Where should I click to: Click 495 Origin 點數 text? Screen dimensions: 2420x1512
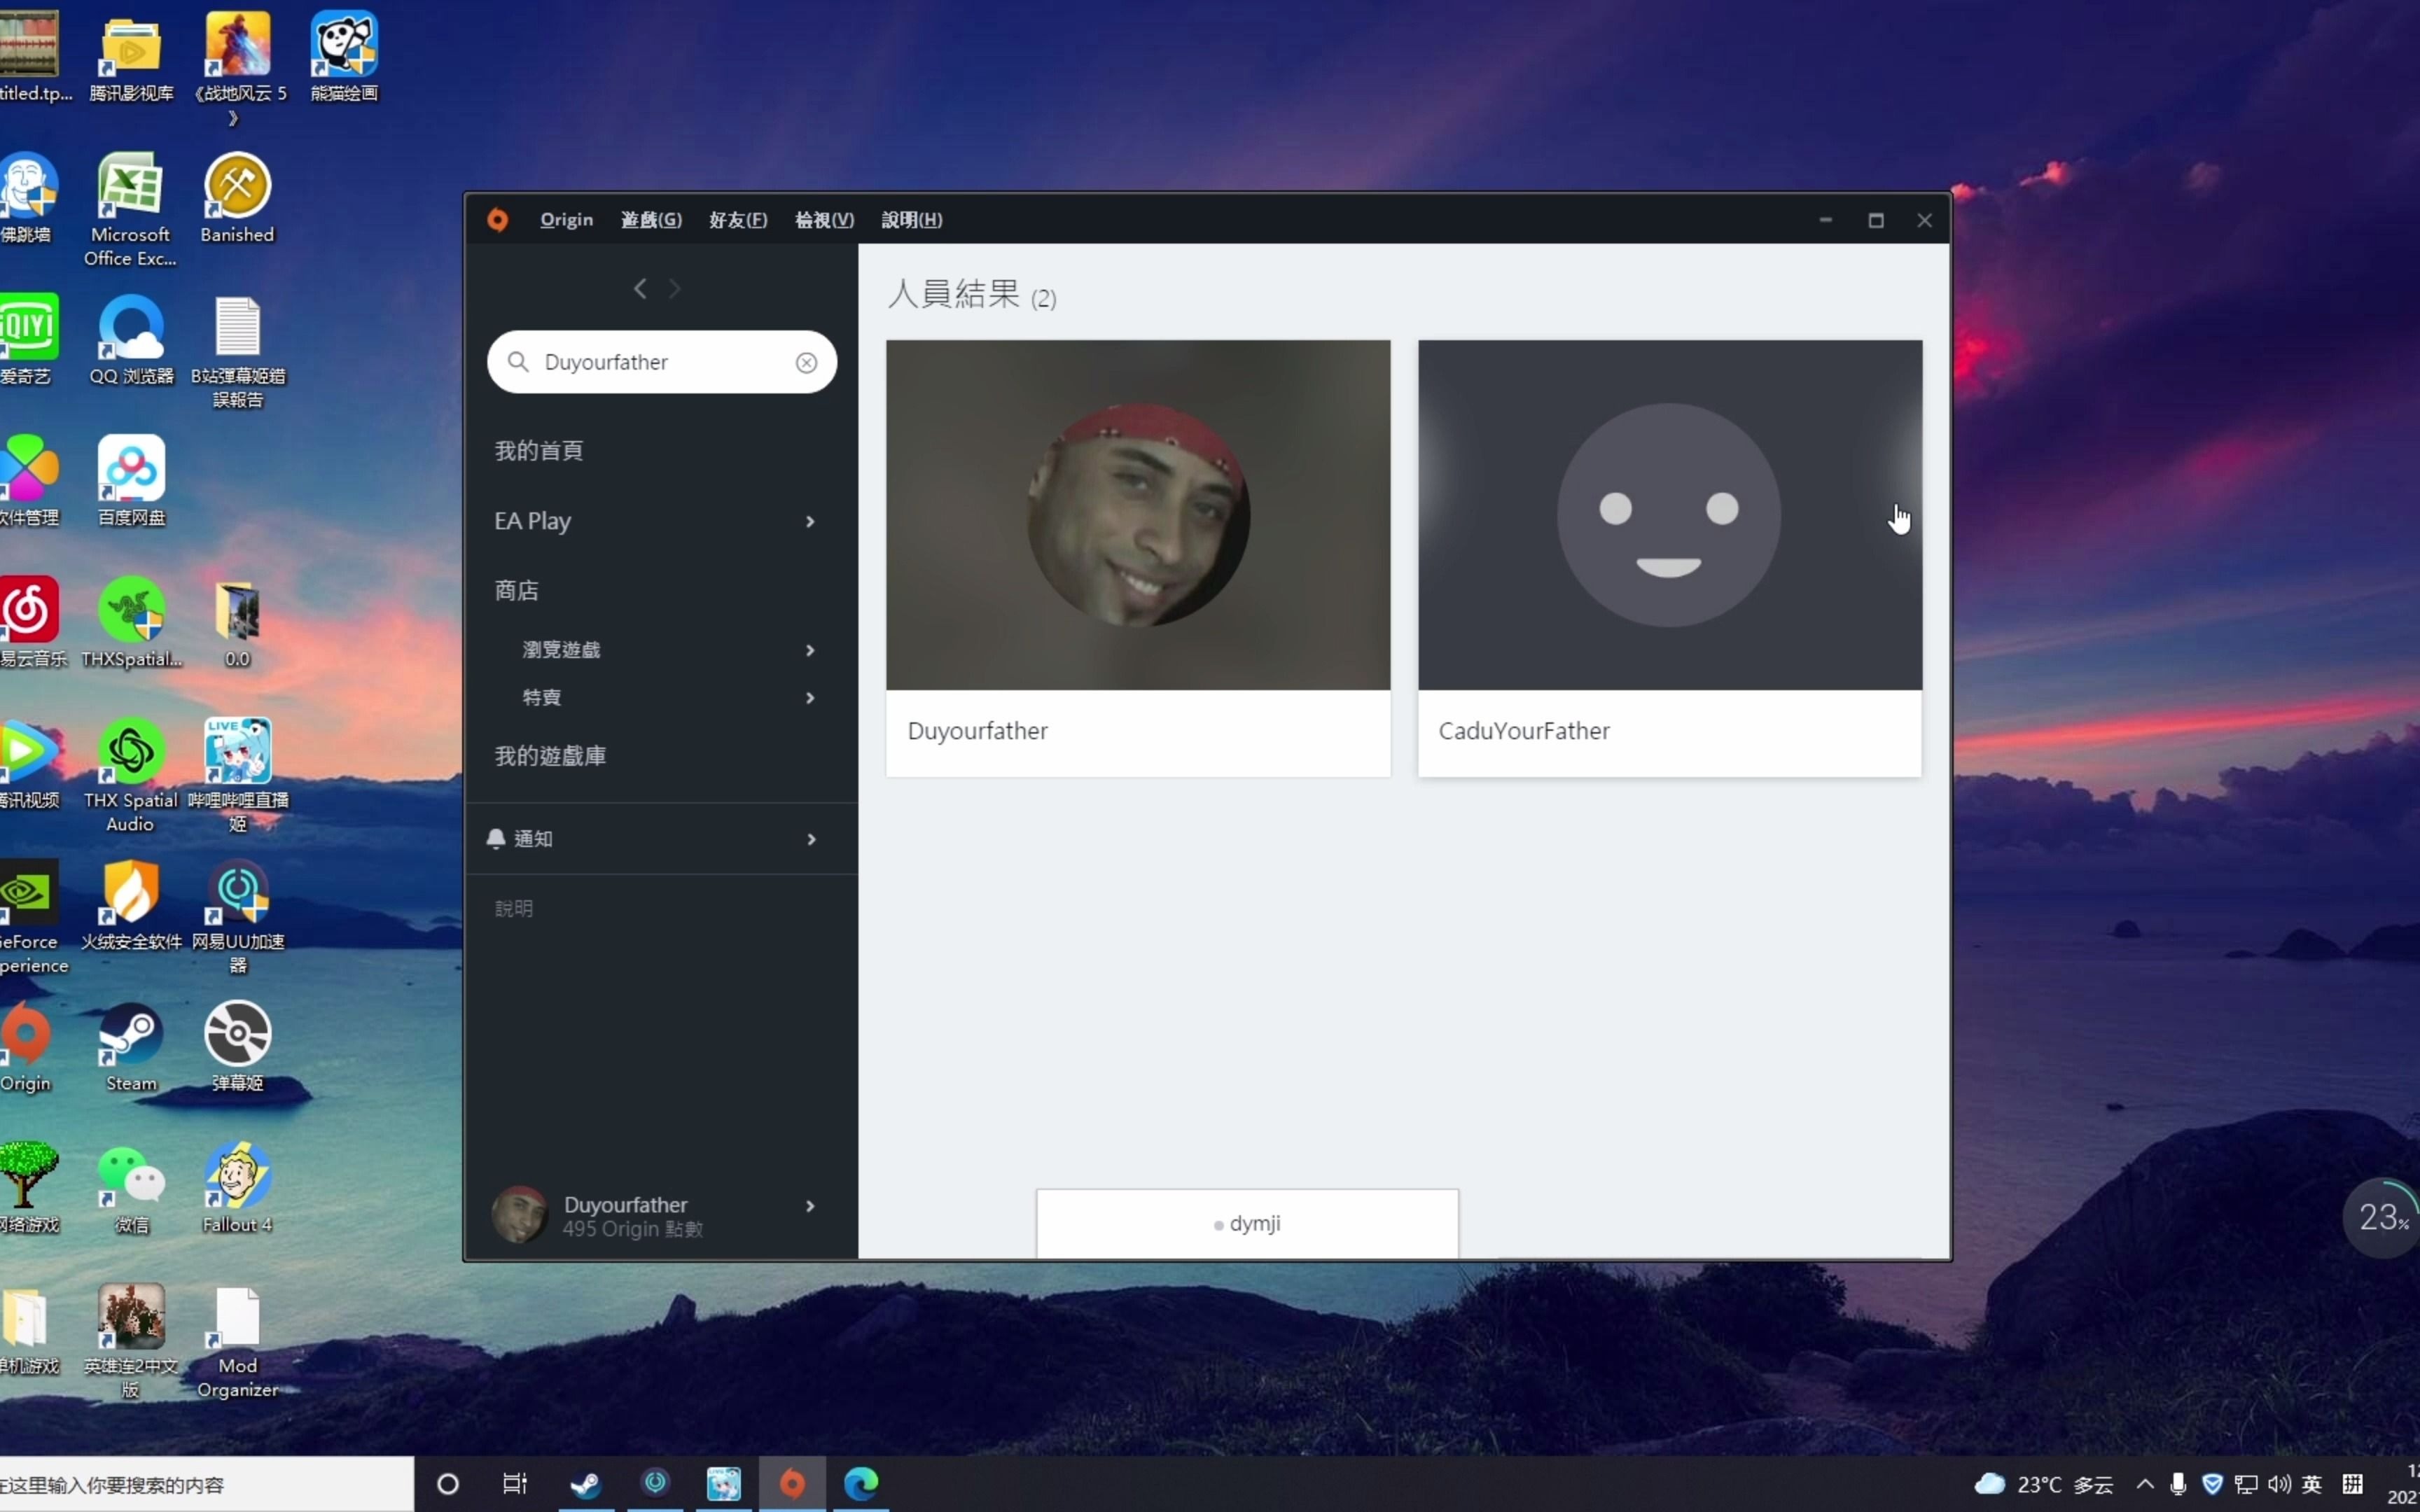click(x=633, y=1229)
